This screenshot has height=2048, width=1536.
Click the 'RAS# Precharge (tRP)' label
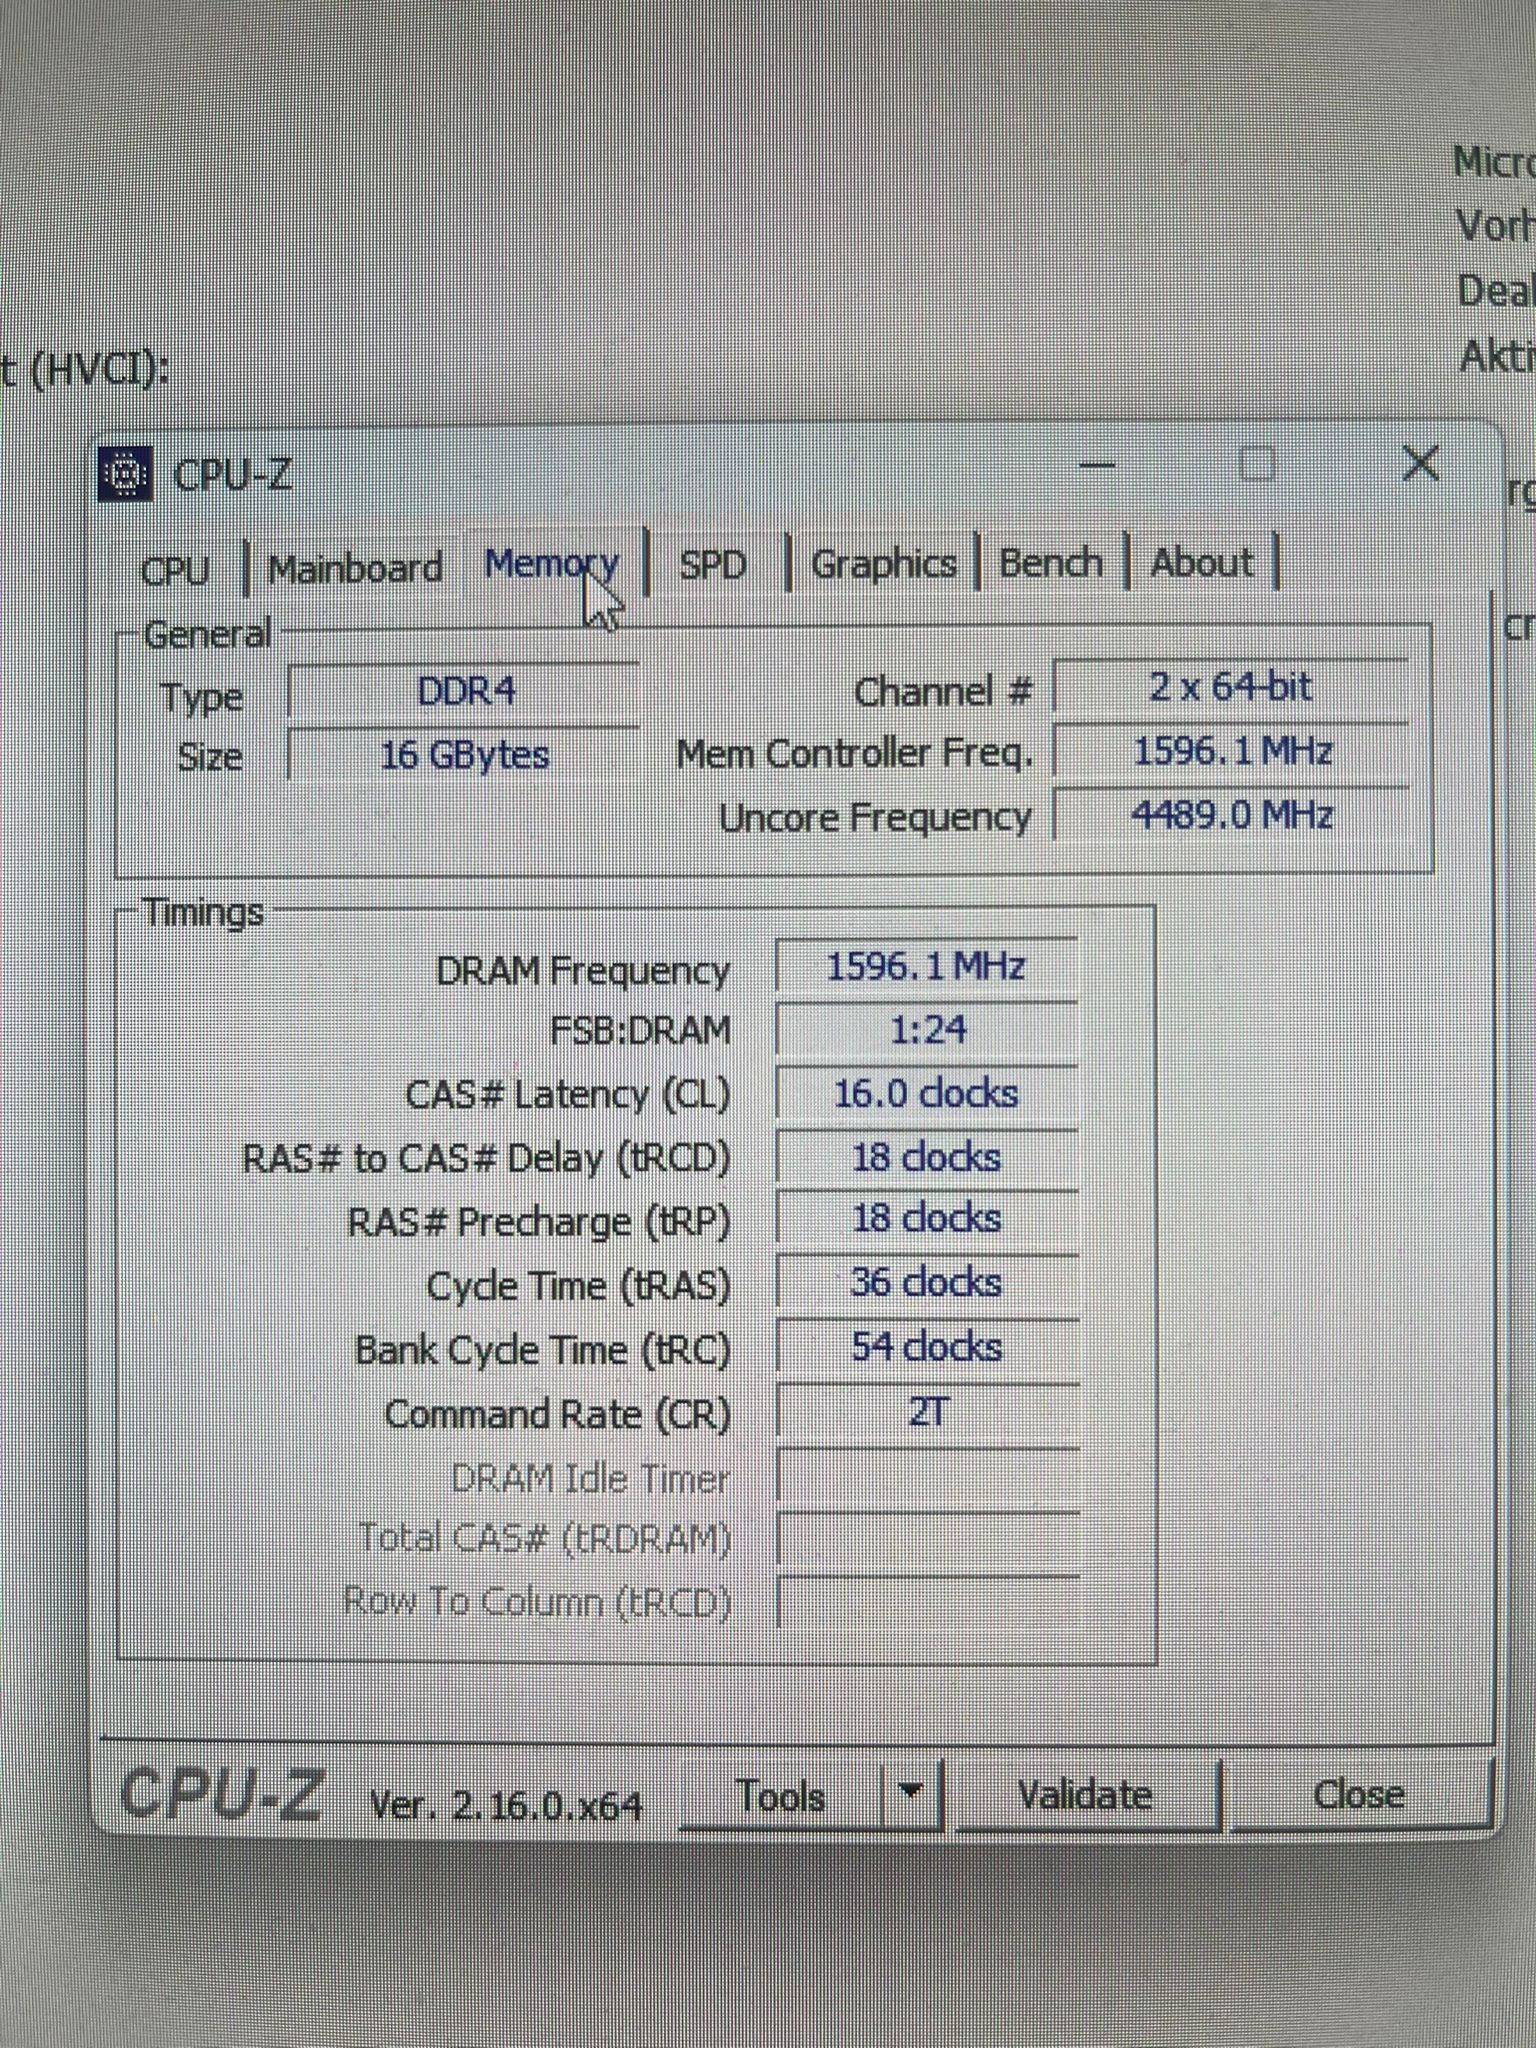pos(539,1223)
